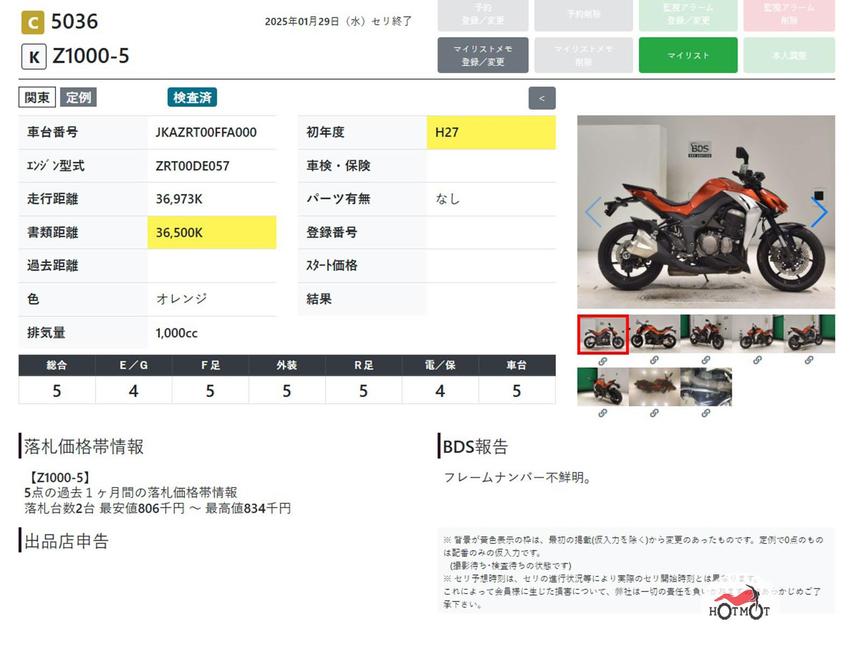Open マイリストメモ 登録/変更 button

pyautogui.click(x=482, y=55)
